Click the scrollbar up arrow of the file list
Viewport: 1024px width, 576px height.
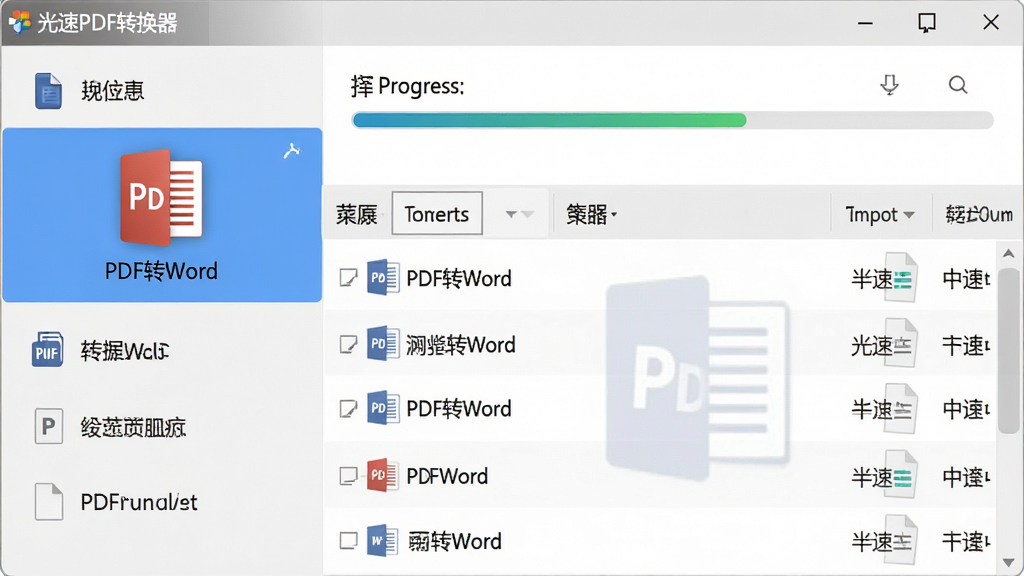(x=1008, y=253)
